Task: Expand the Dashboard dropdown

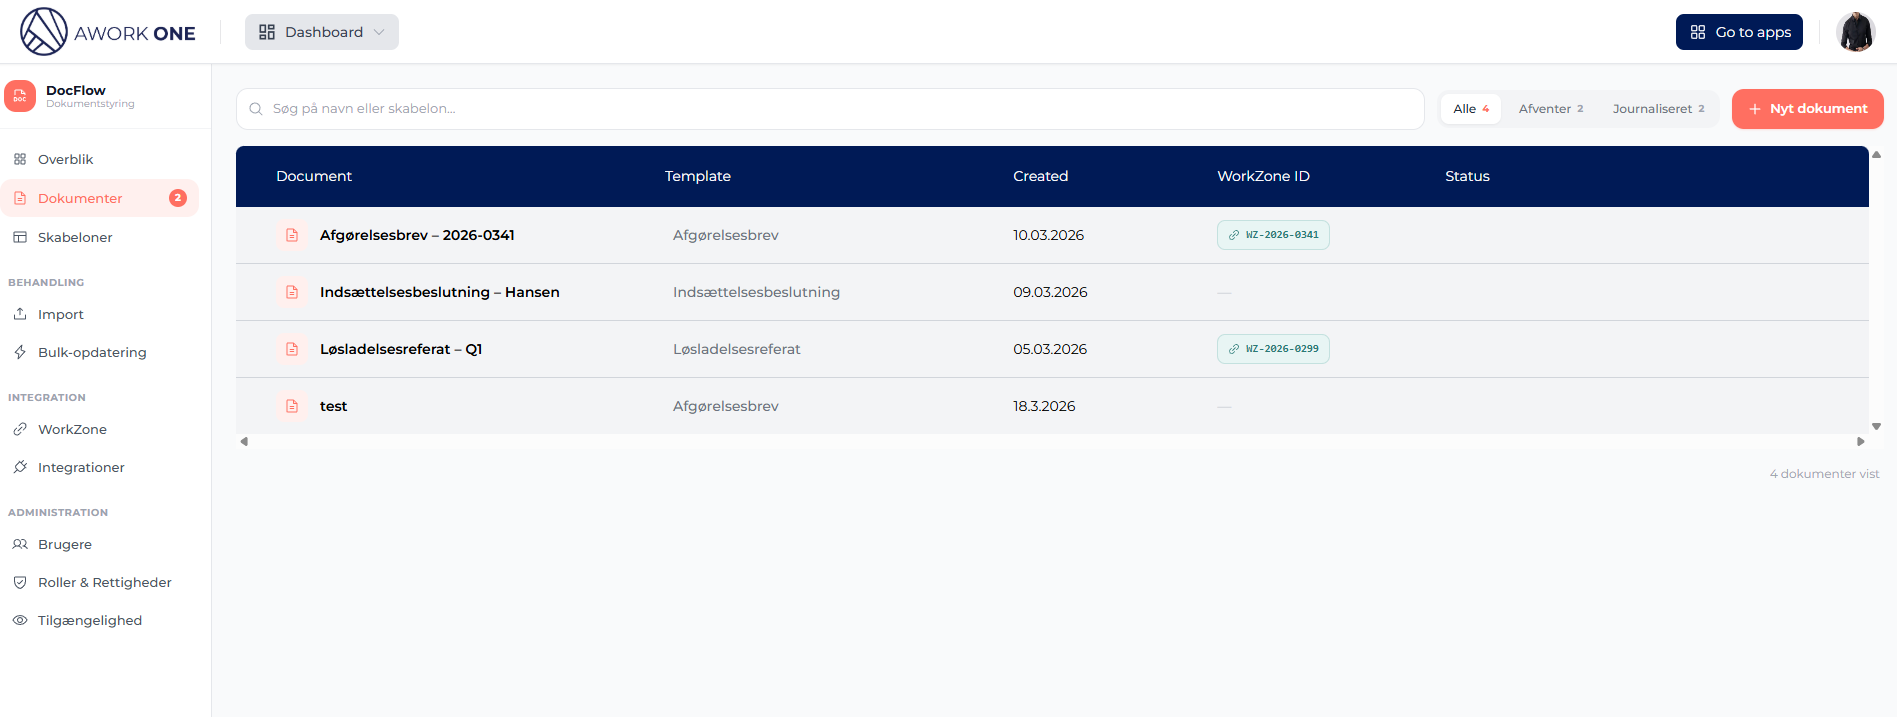Action: click(x=321, y=32)
